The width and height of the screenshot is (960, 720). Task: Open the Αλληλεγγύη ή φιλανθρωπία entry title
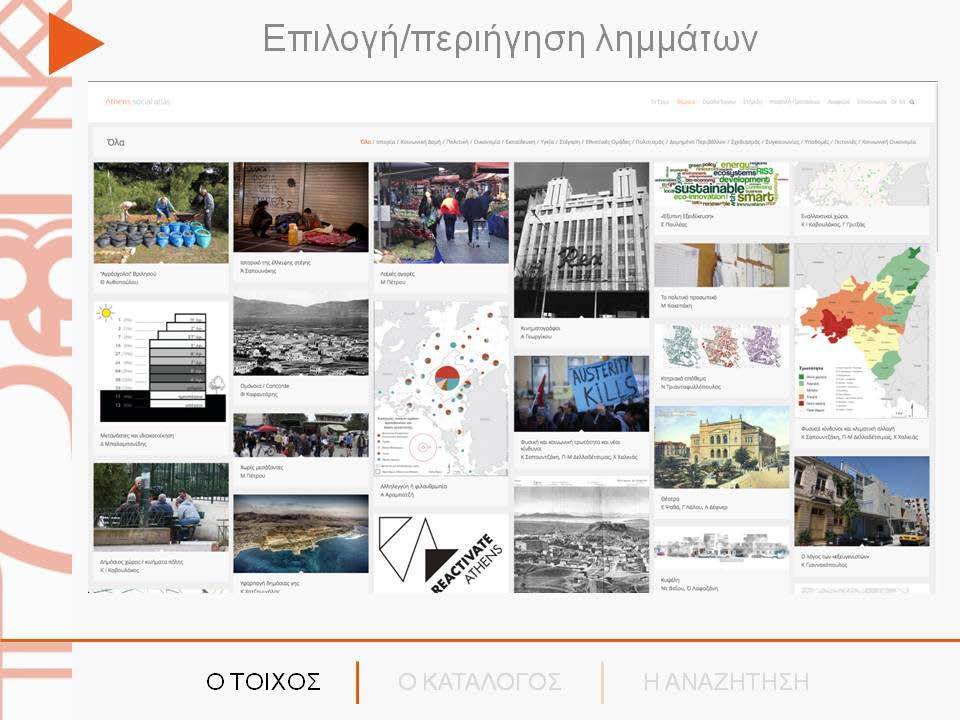414,487
